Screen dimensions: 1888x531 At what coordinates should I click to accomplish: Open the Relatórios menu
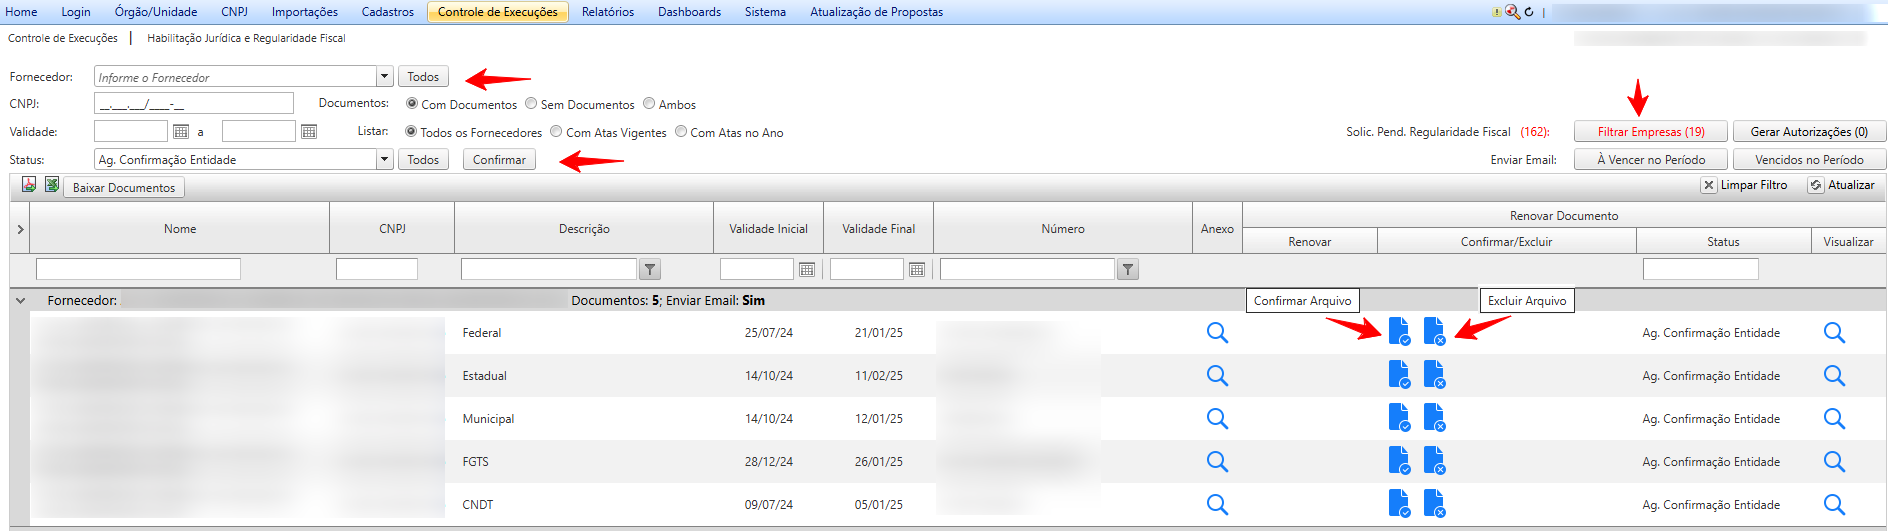[607, 12]
